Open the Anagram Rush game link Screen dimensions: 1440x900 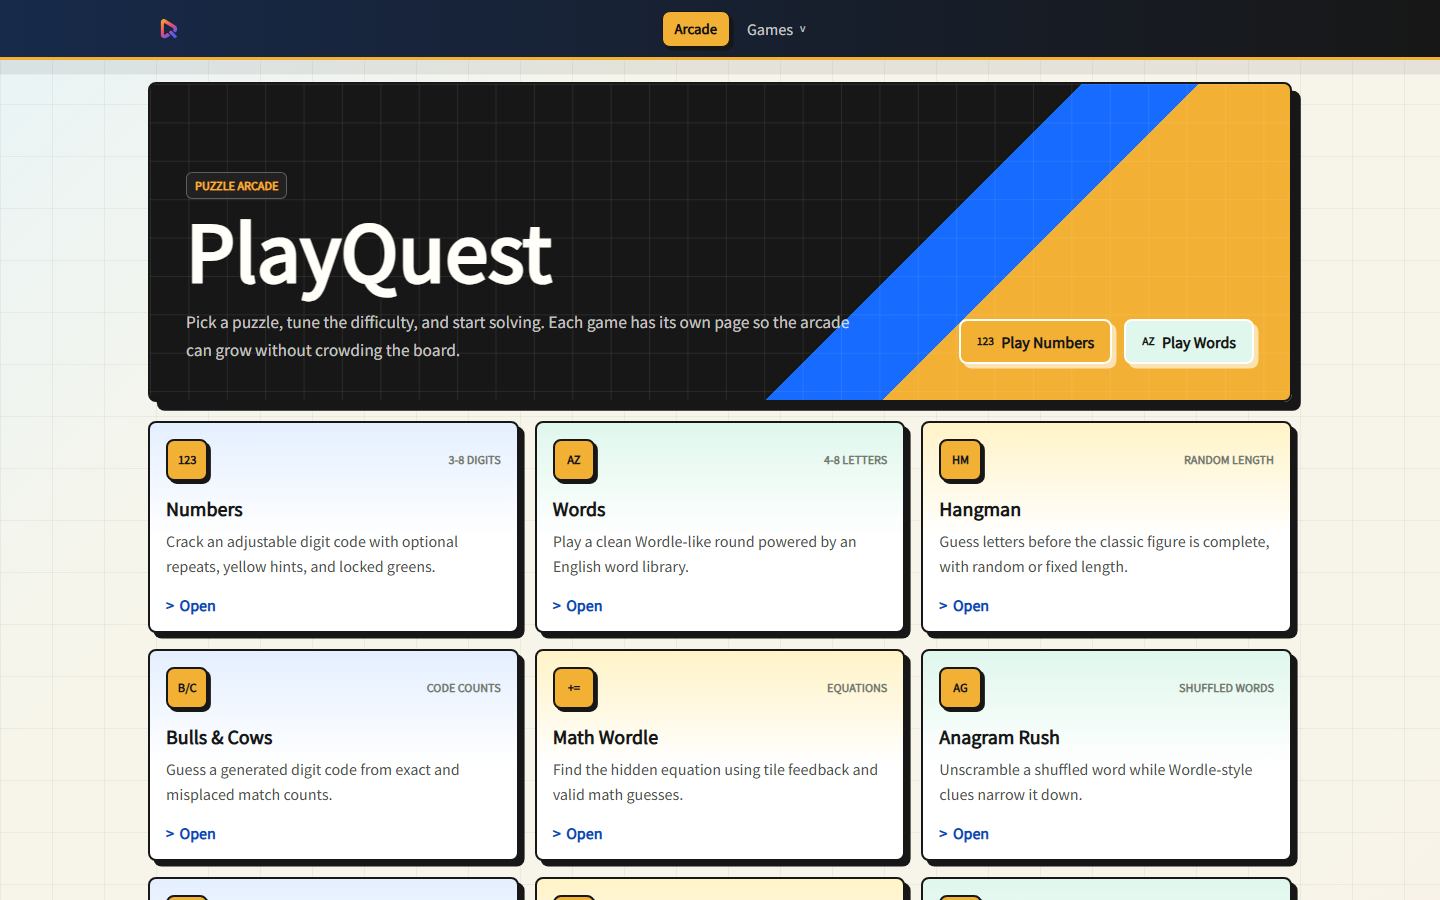pyautogui.click(x=964, y=834)
